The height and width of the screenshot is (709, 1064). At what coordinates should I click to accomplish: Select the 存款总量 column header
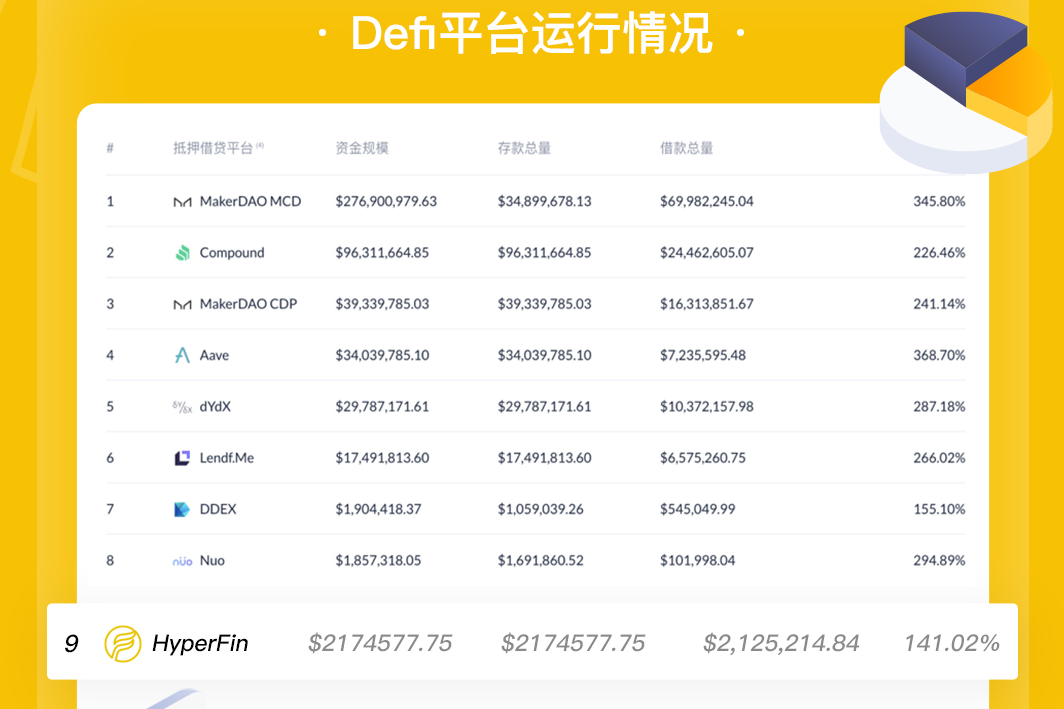click(524, 148)
